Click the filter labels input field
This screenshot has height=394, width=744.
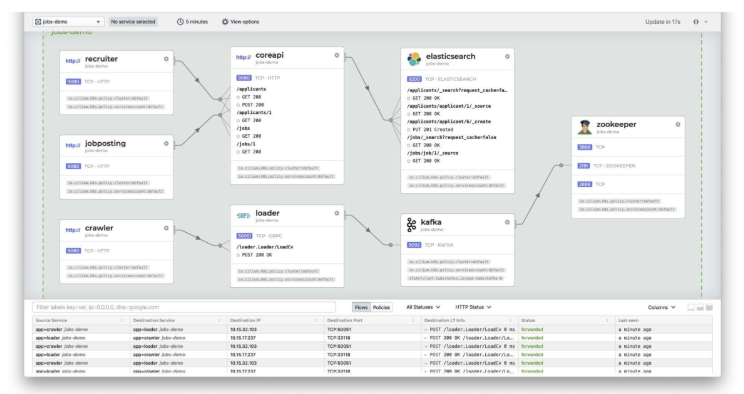pyautogui.click(x=184, y=307)
